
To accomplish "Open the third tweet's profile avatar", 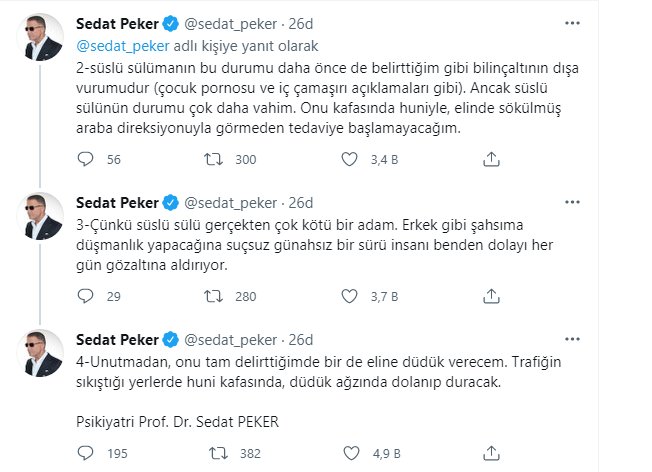I will [x=40, y=353].
